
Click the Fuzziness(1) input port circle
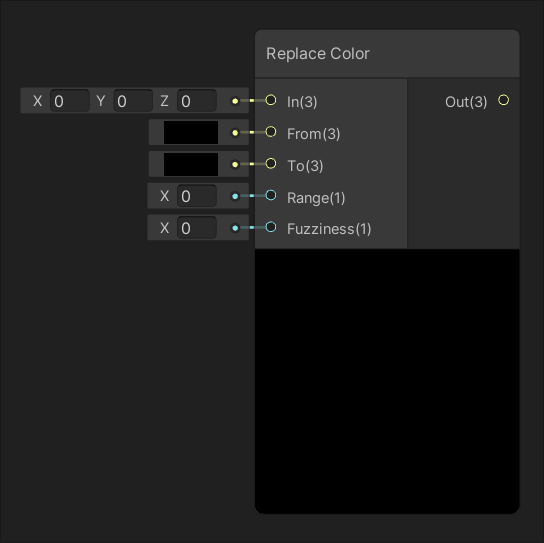pyautogui.click(x=271, y=227)
